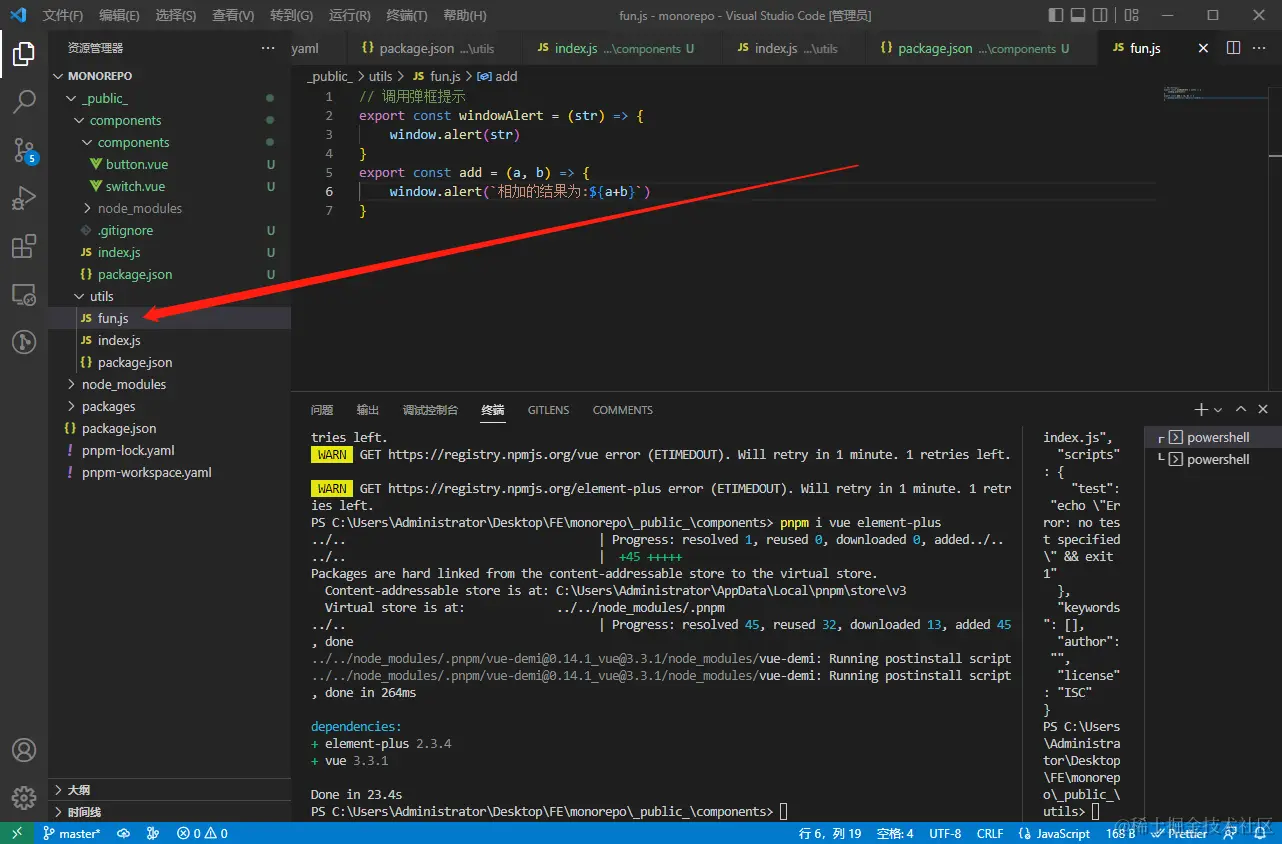Open Explorer views and more actions ellipsis
The height and width of the screenshot is (844, 1282).
tap(267, 48)
